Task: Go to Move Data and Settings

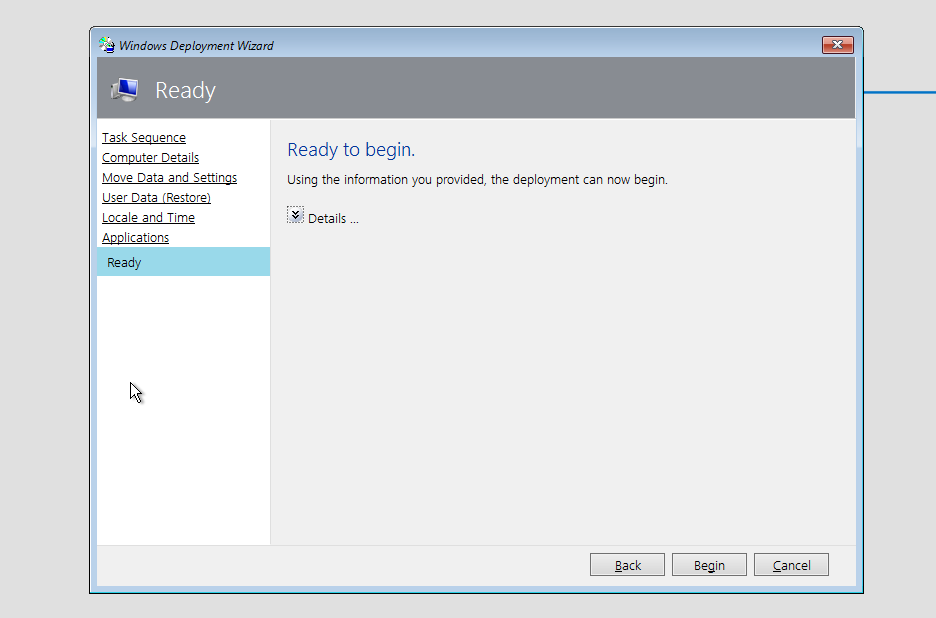Action: (169, 177)
